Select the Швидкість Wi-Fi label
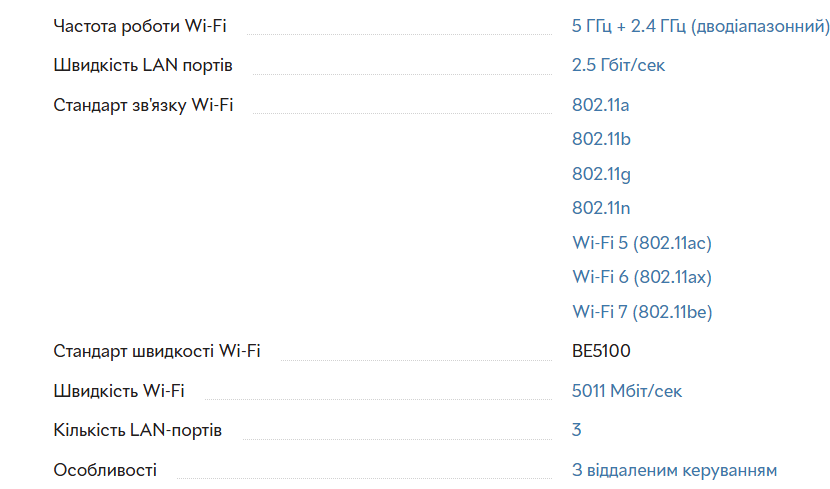This screenshot has height=489, width=830. coord(119,391)
